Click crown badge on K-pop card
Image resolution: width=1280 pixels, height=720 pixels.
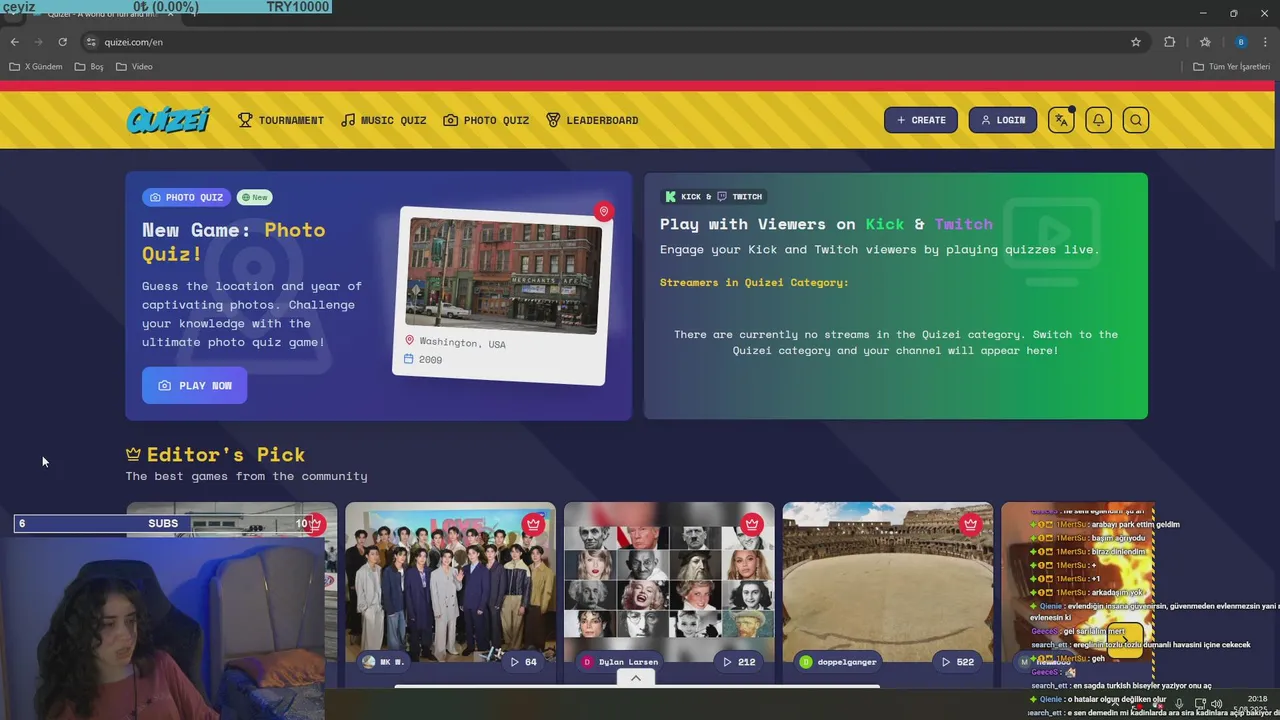(533, 524)
